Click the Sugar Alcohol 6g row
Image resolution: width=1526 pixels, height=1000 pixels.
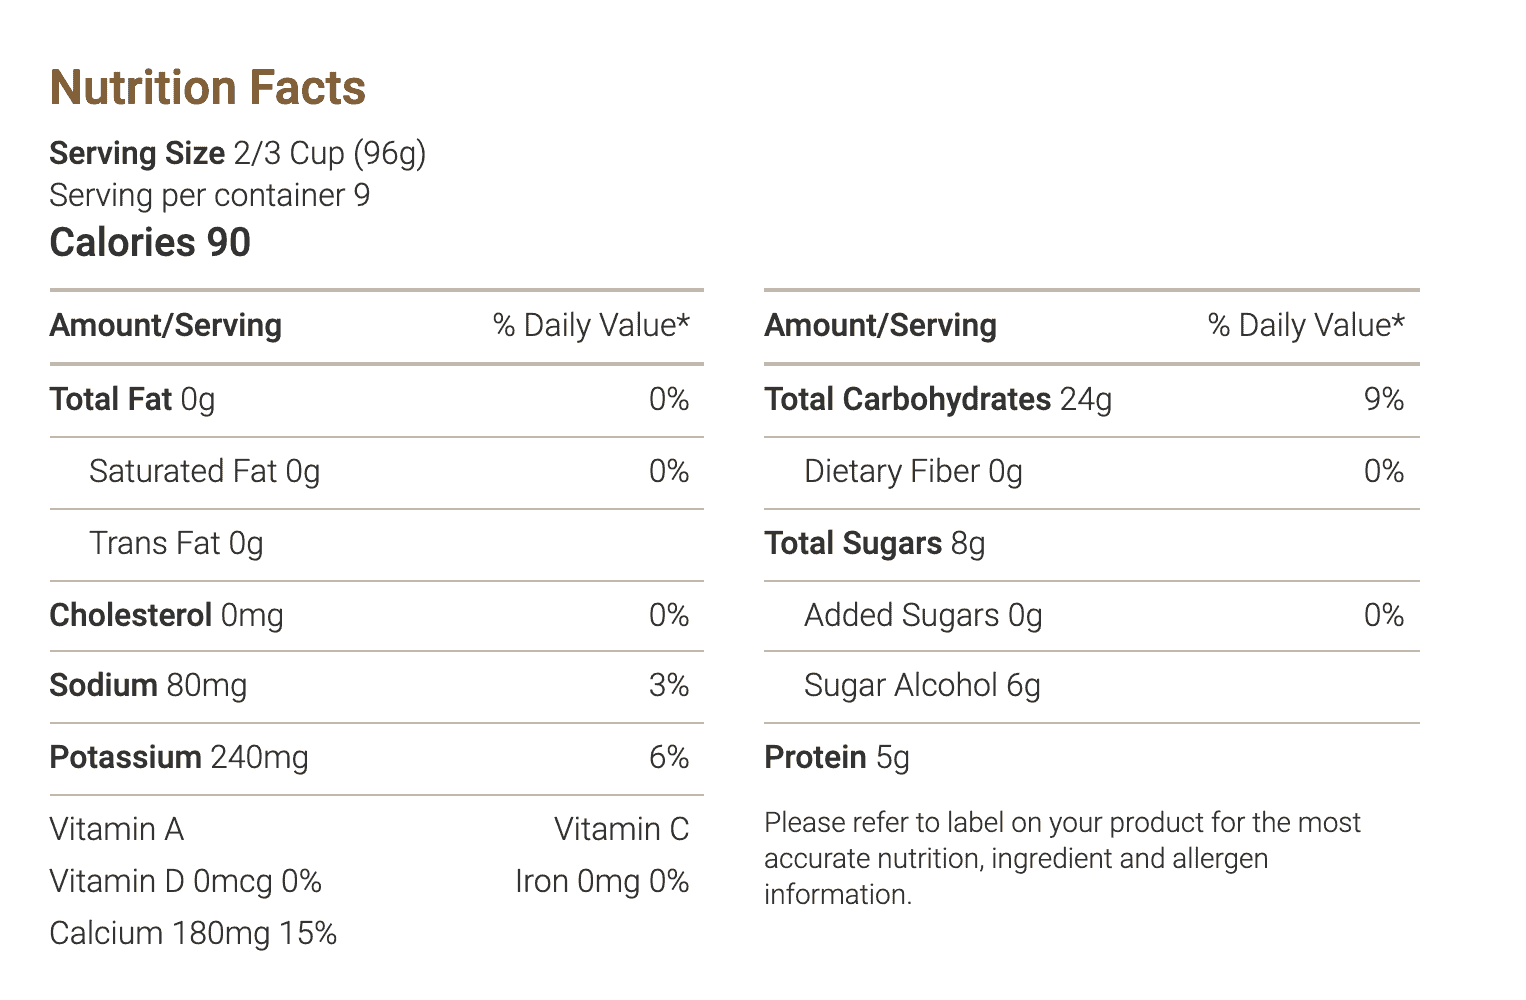coord(1092,686)
